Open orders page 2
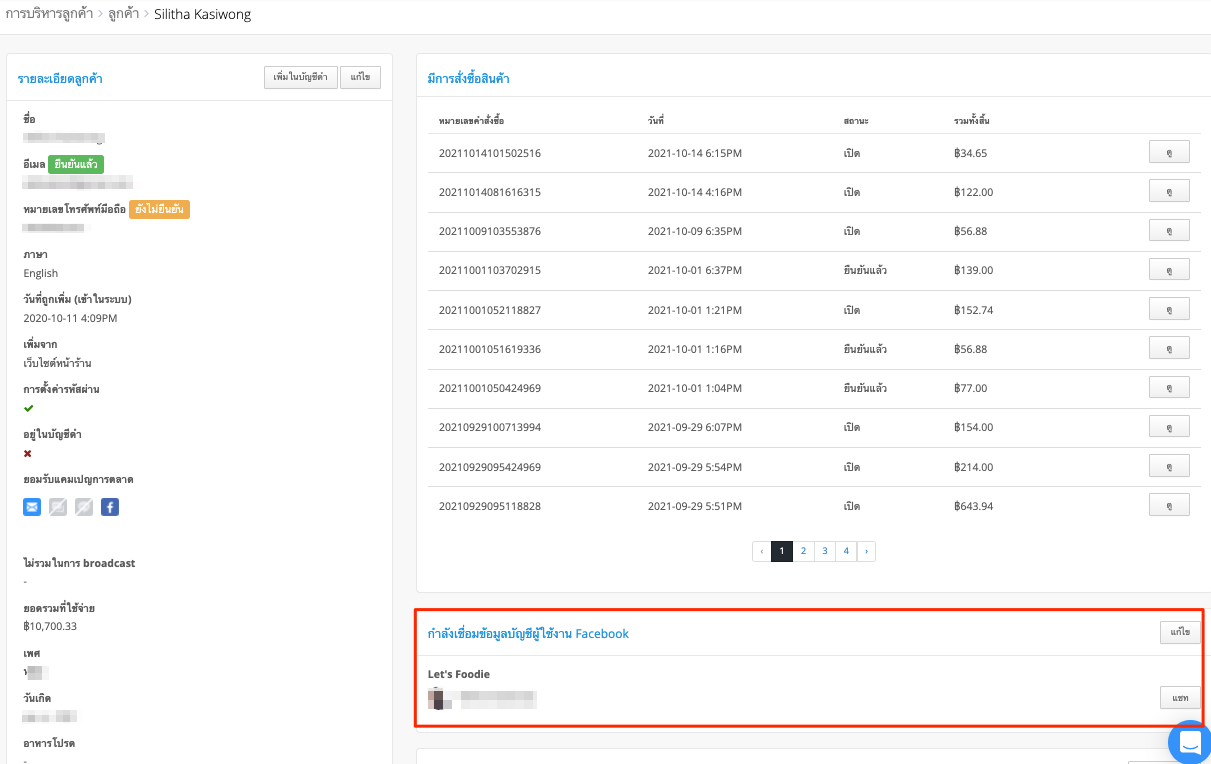 803,551
